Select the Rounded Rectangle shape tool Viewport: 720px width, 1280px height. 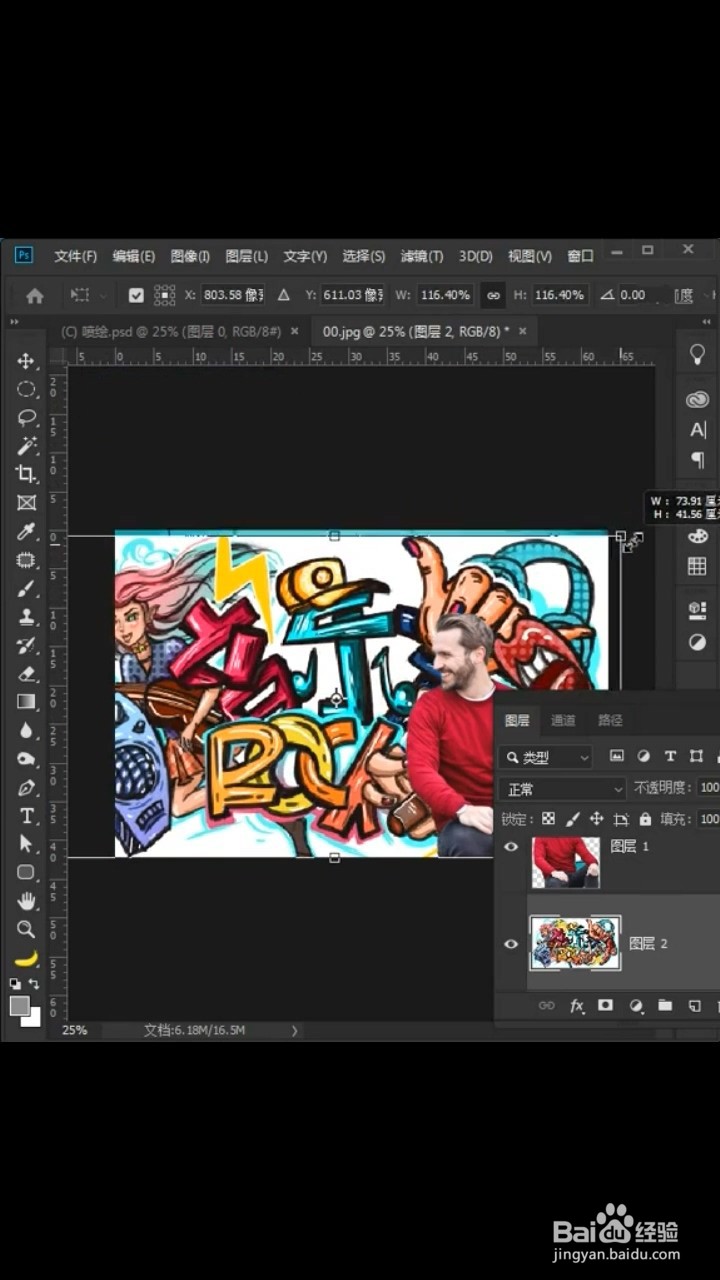click(26, 872)
